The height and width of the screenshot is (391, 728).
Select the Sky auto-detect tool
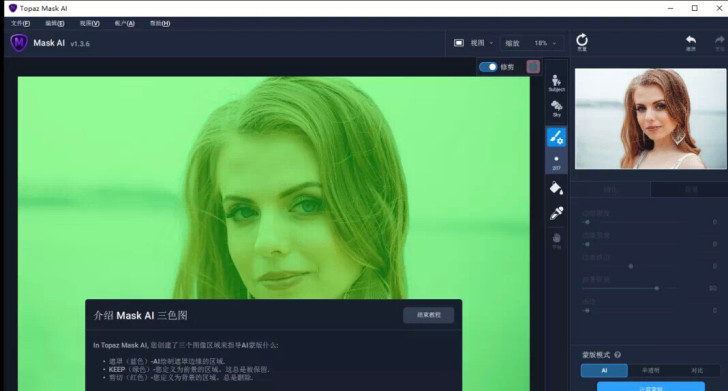(556, 109)
